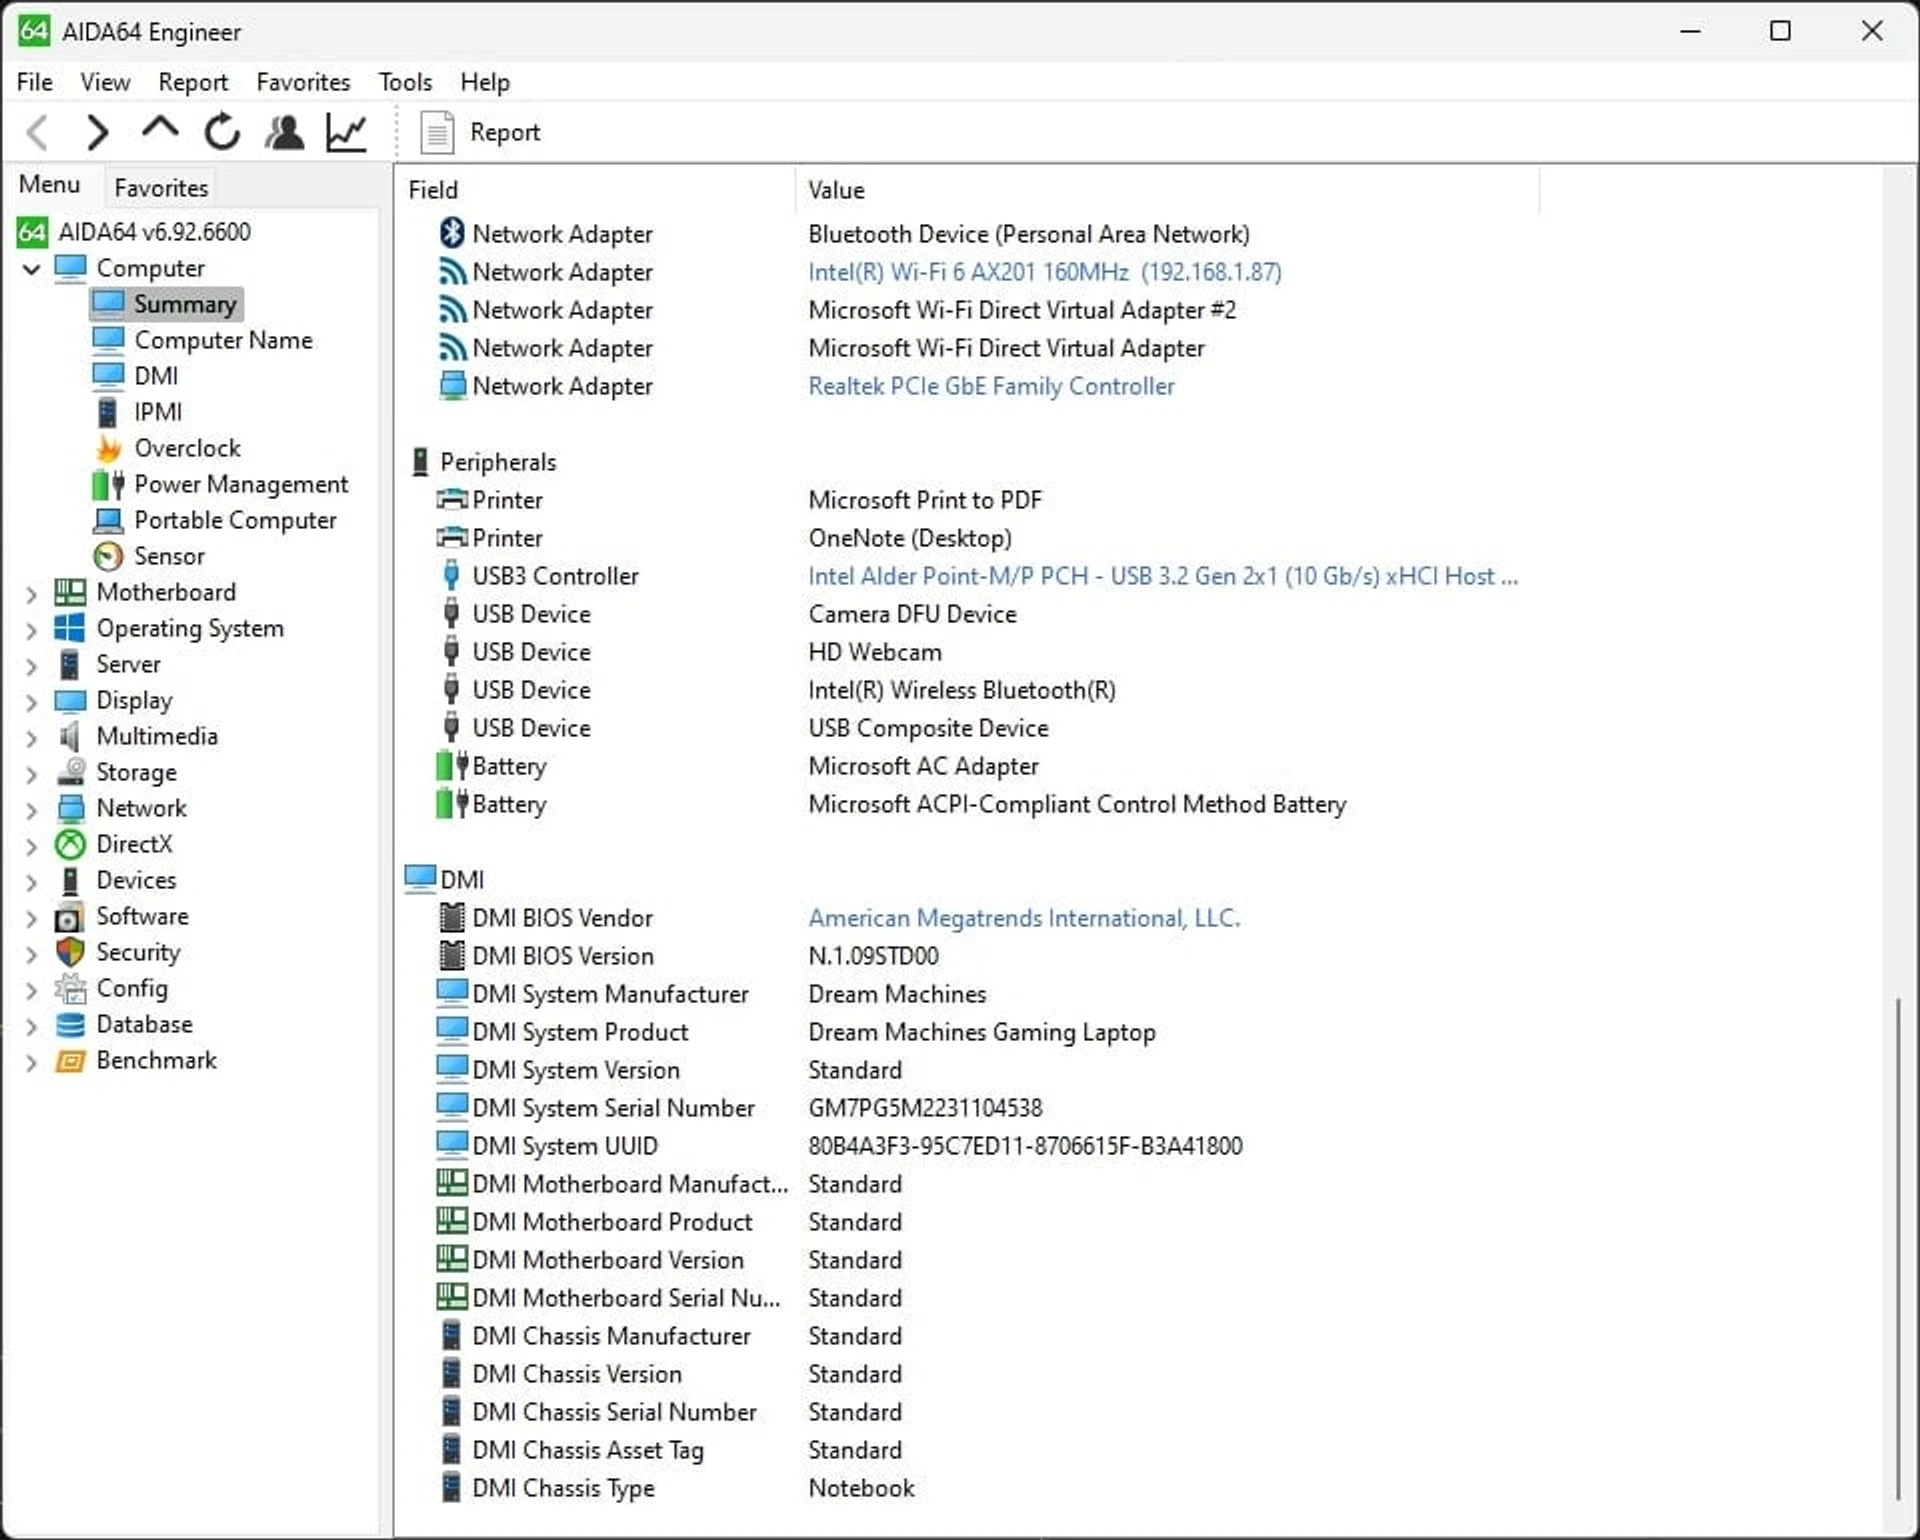Expand the Storage tree node

point(32,774)
